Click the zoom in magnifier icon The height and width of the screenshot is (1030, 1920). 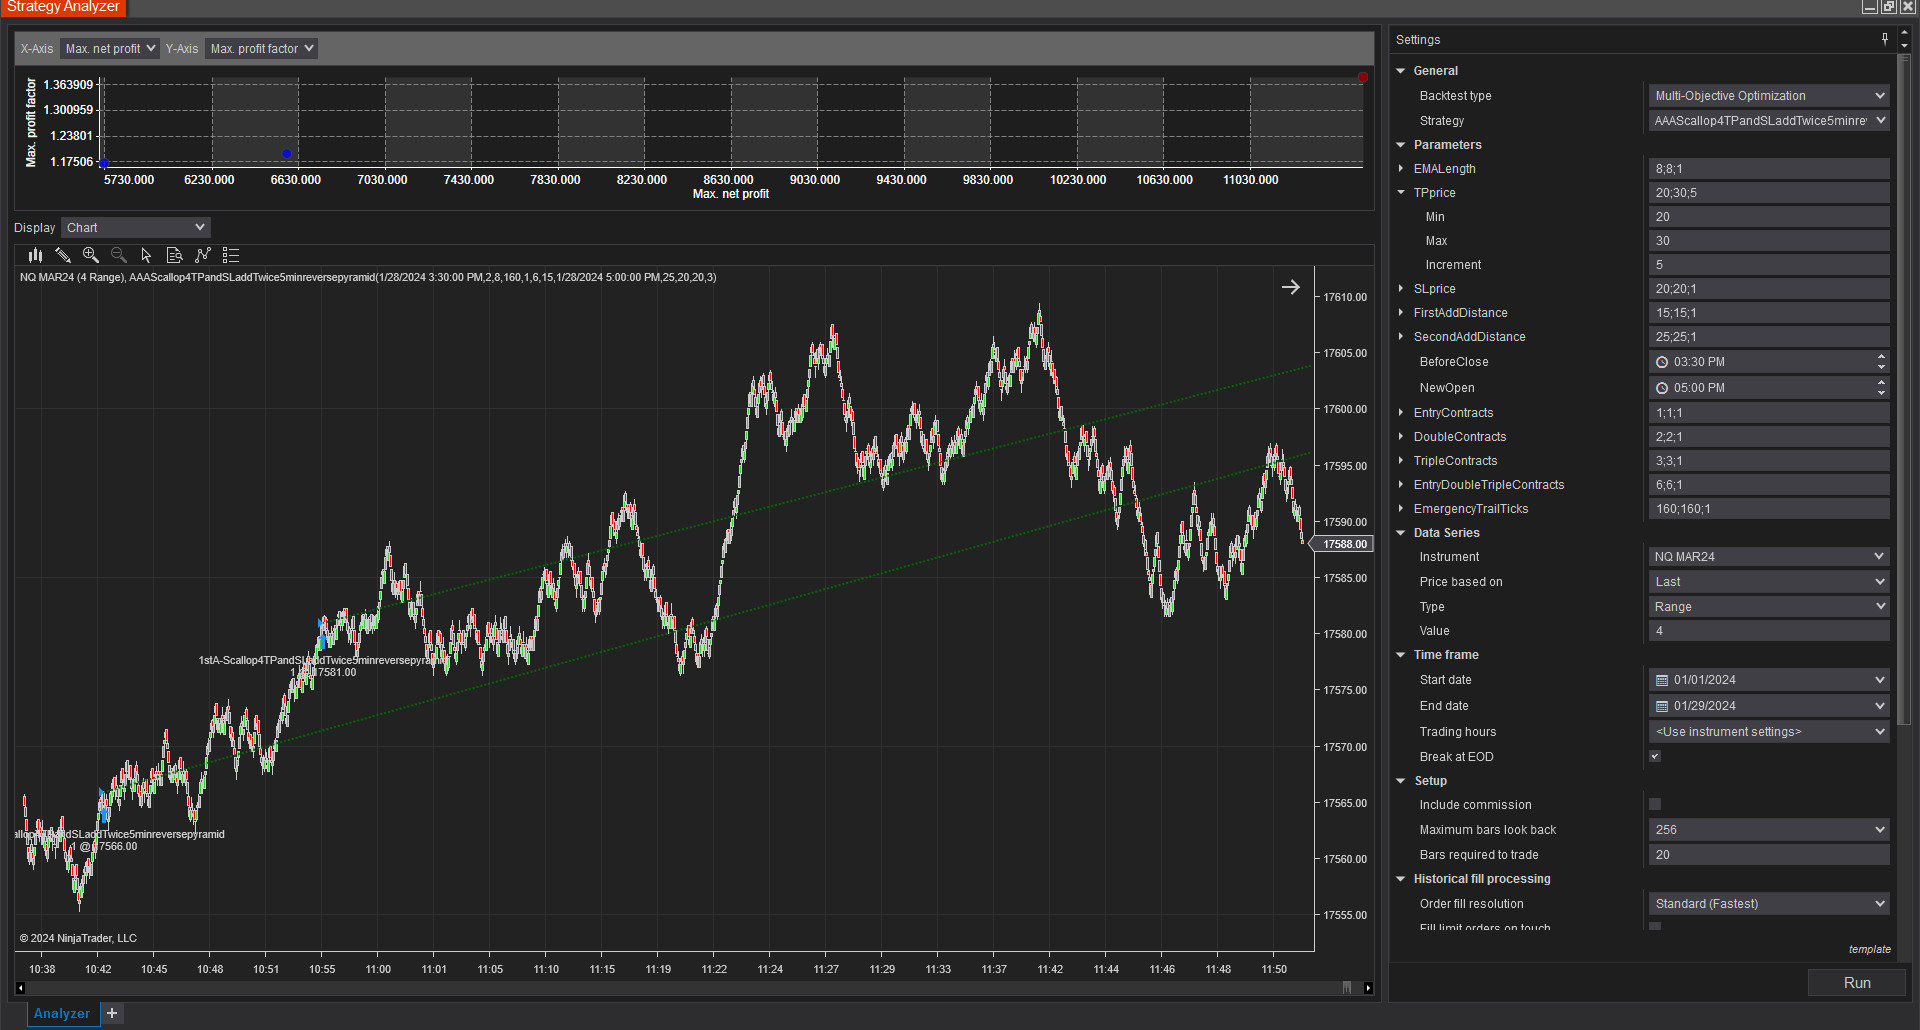tap(91, 255)
